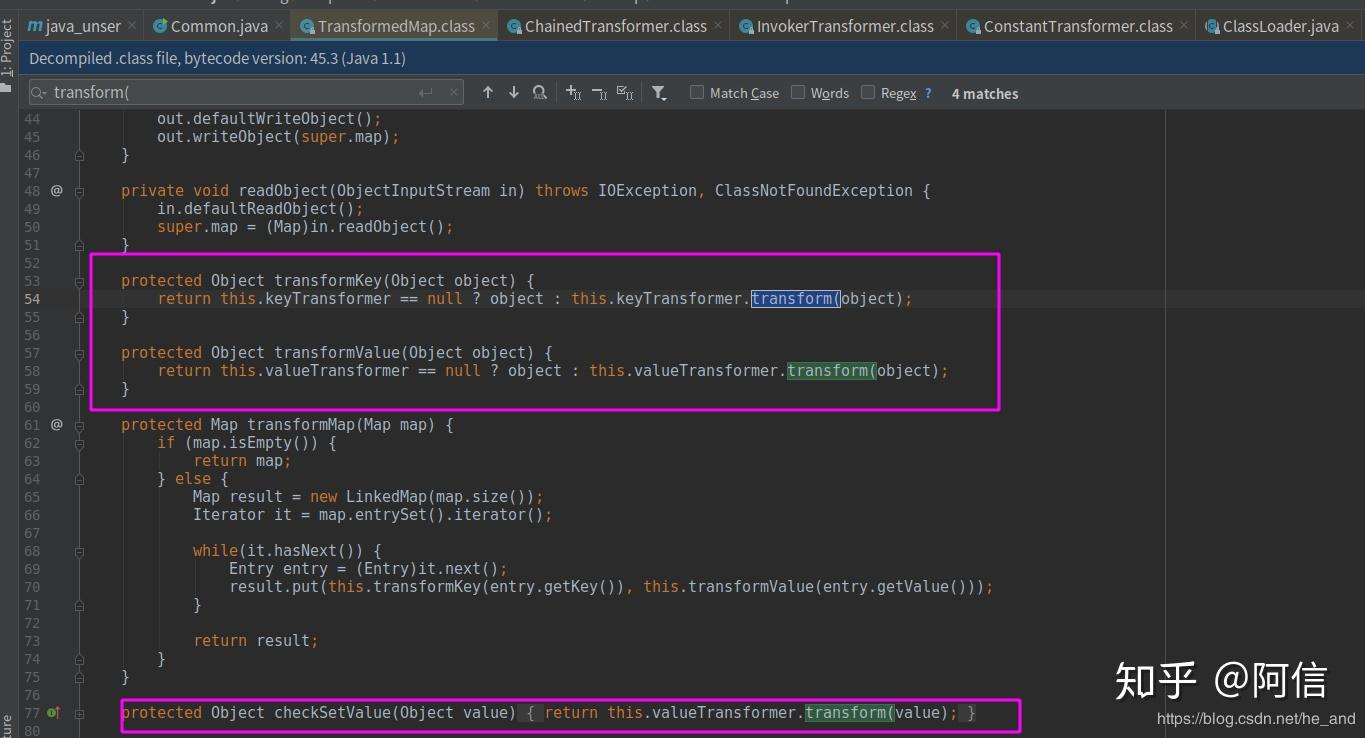Open the search filter funnel icon

[659, 93]
